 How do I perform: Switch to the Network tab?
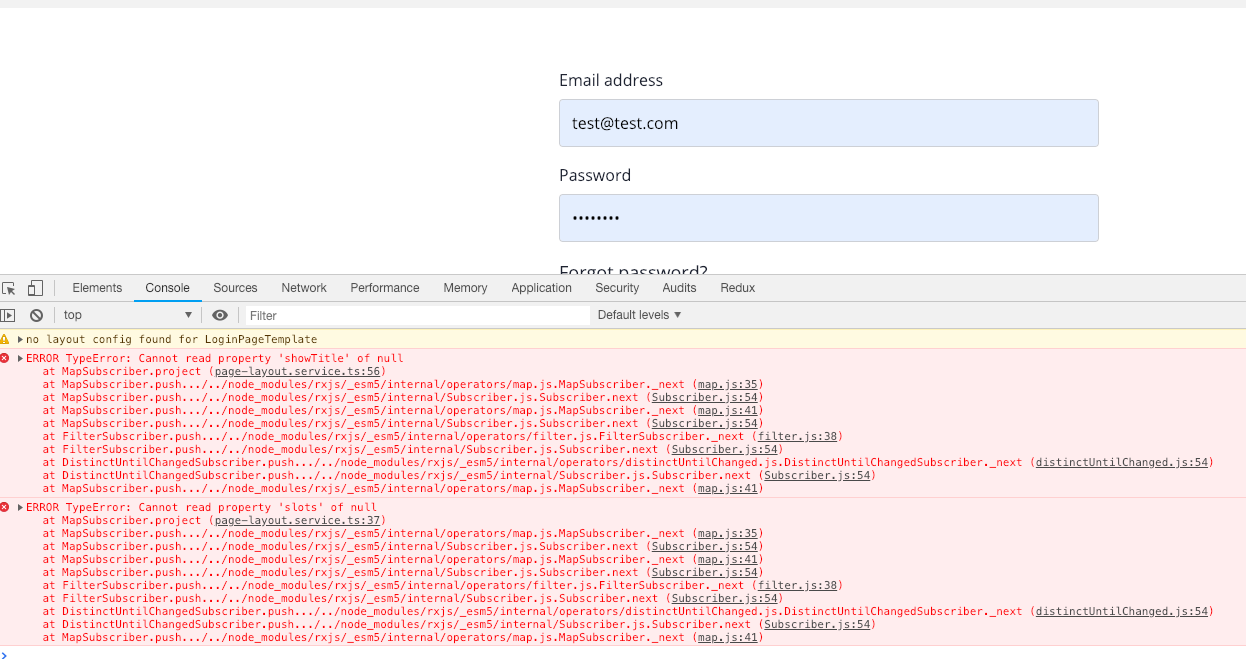pyautogui.click(x=303, y=288)
